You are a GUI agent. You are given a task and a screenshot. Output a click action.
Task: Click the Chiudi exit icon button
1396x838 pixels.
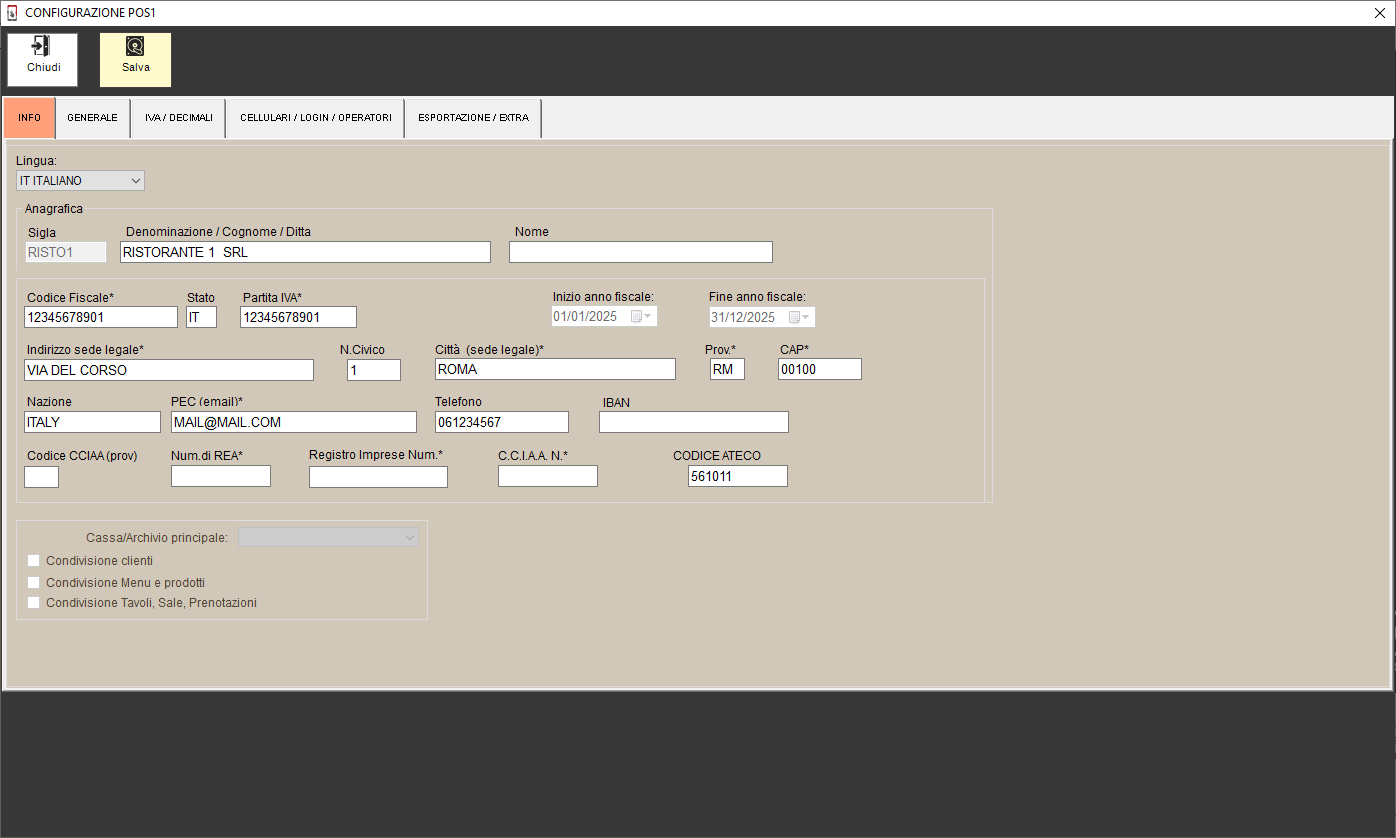click(42, 59)
